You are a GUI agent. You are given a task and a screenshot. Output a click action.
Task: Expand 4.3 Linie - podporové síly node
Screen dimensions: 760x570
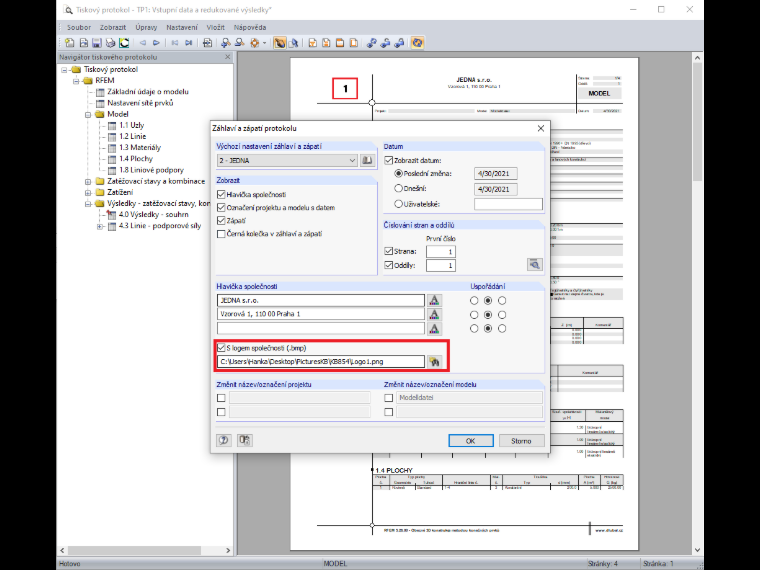click(100, 226)
